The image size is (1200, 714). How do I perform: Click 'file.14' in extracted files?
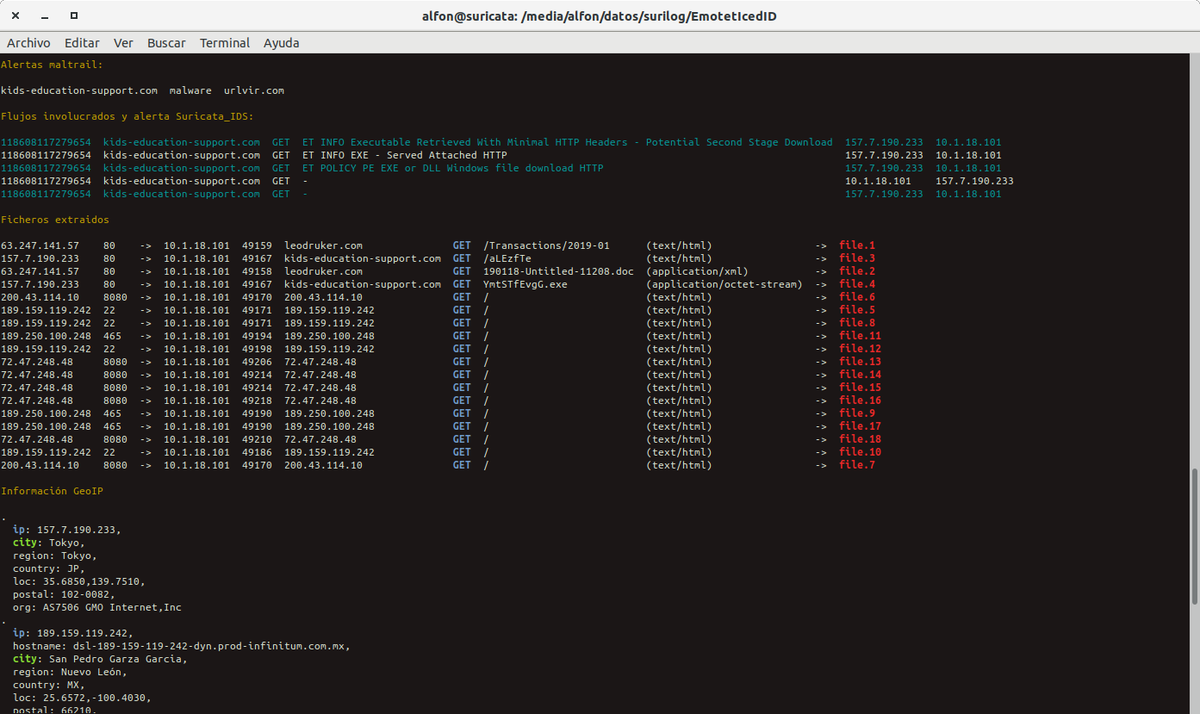(x=860, y=375)
